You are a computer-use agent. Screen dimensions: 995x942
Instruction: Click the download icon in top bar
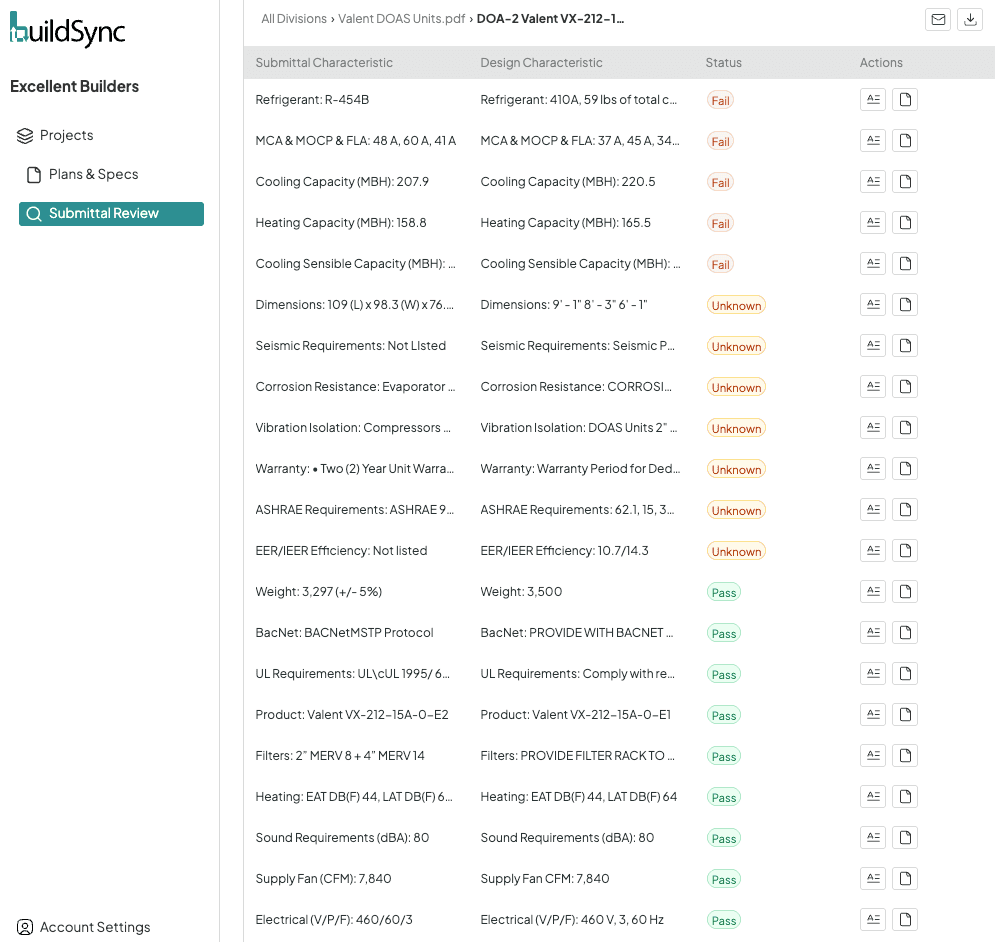[x=970, y=20]
